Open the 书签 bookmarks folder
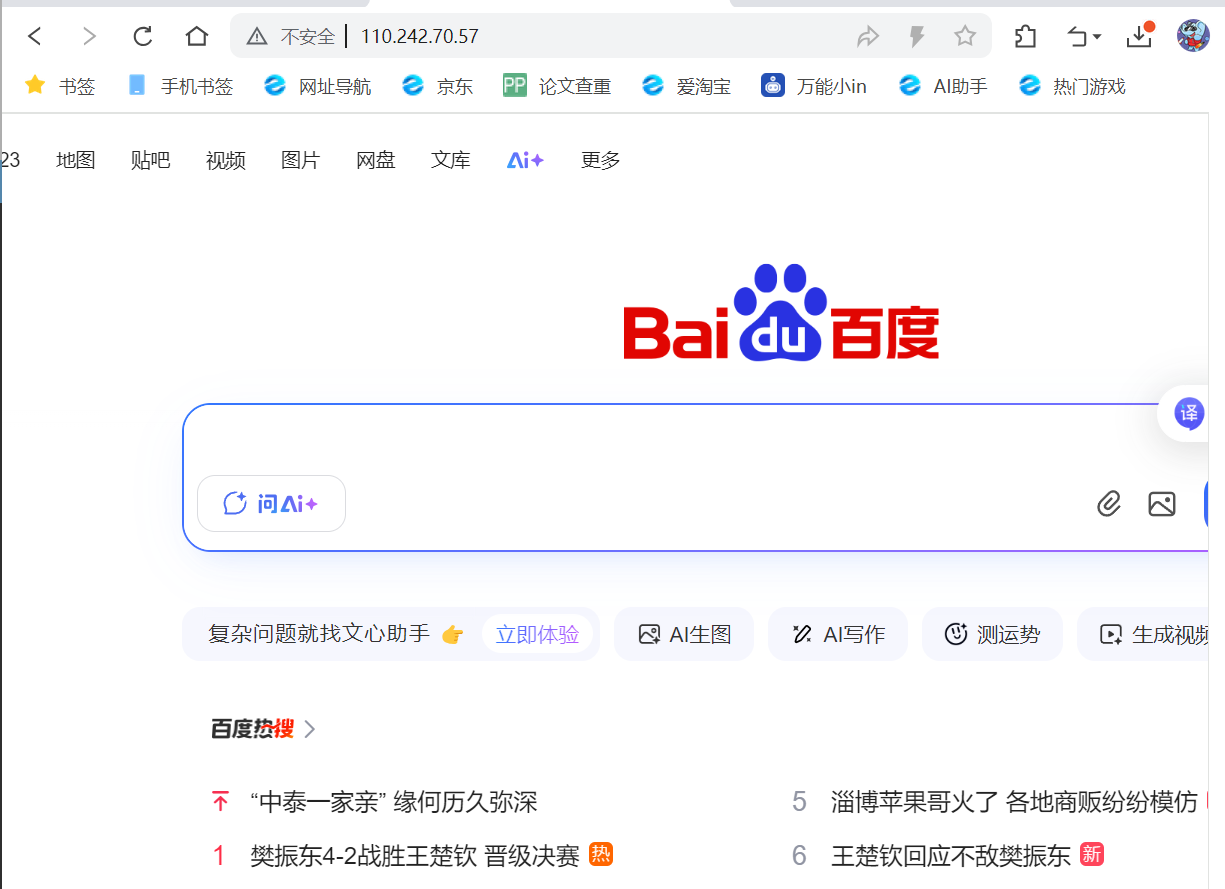 click(60, 86)
